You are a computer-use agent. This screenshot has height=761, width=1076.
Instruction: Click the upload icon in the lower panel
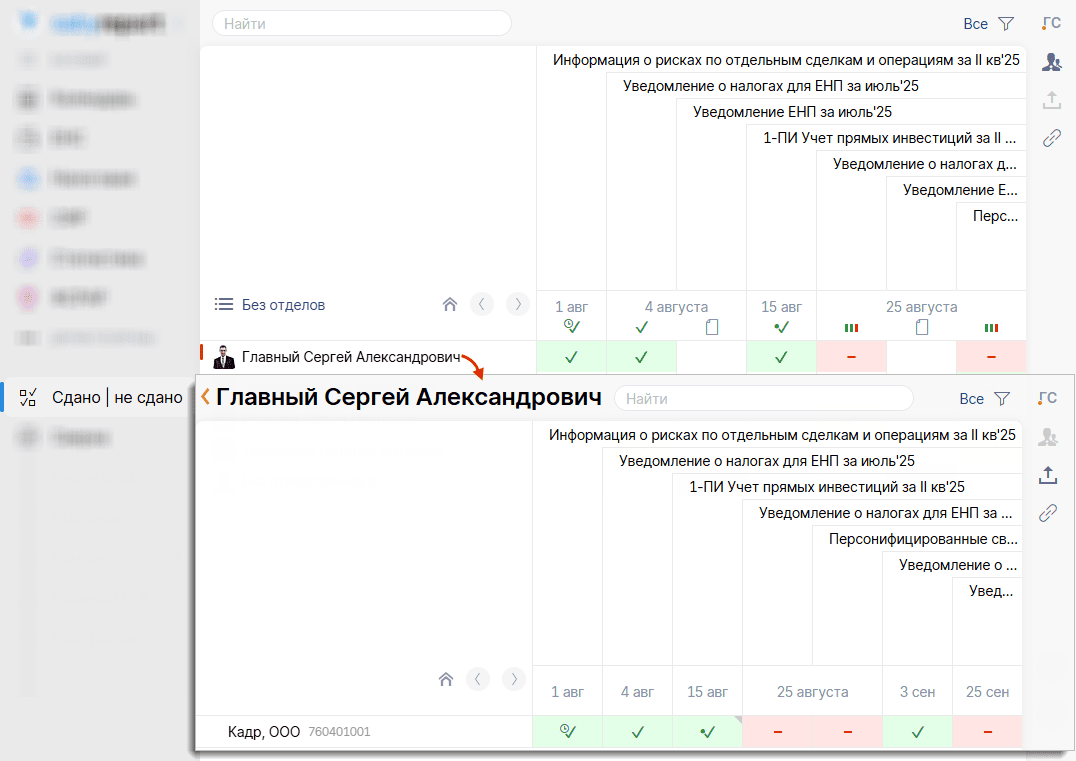1048,475
